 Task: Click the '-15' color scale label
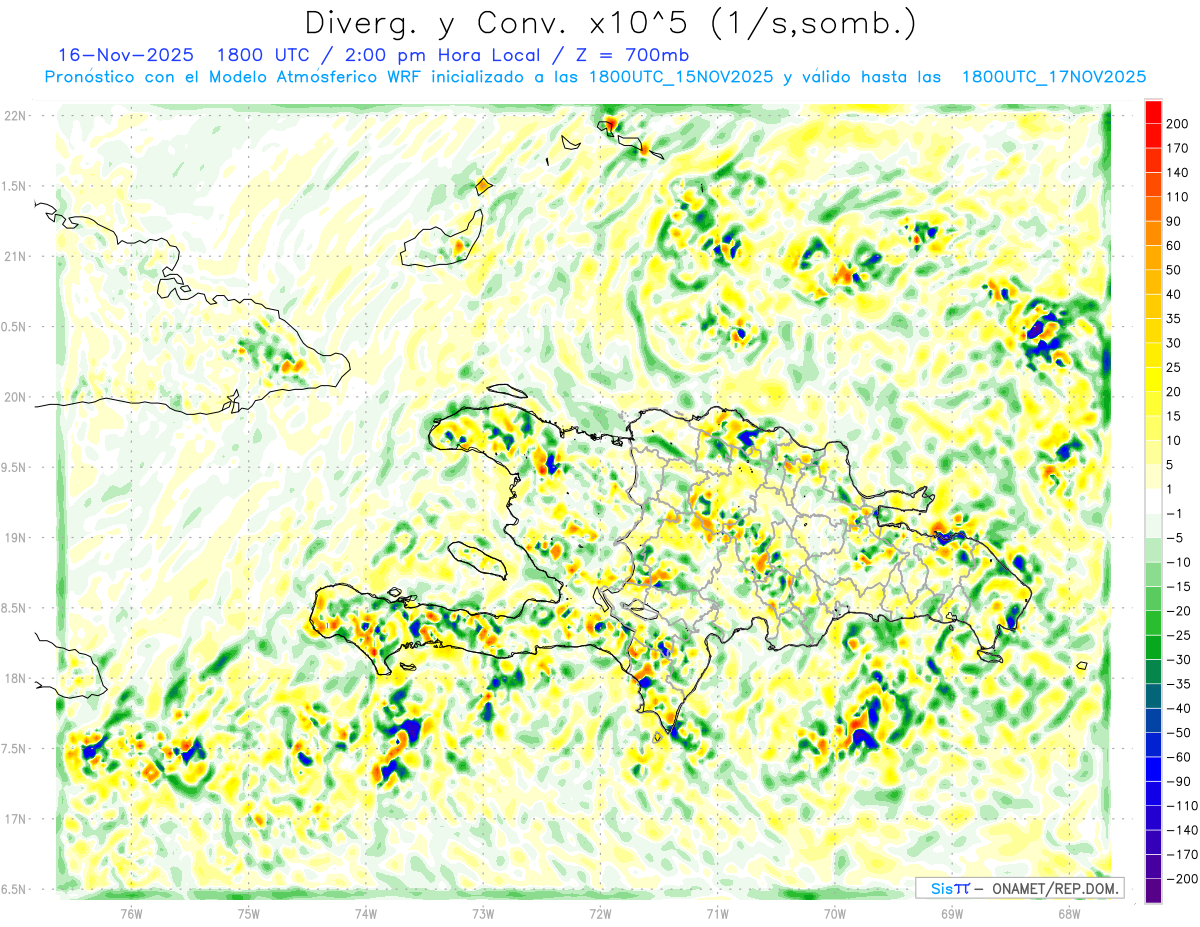(x=1179, y=586)
